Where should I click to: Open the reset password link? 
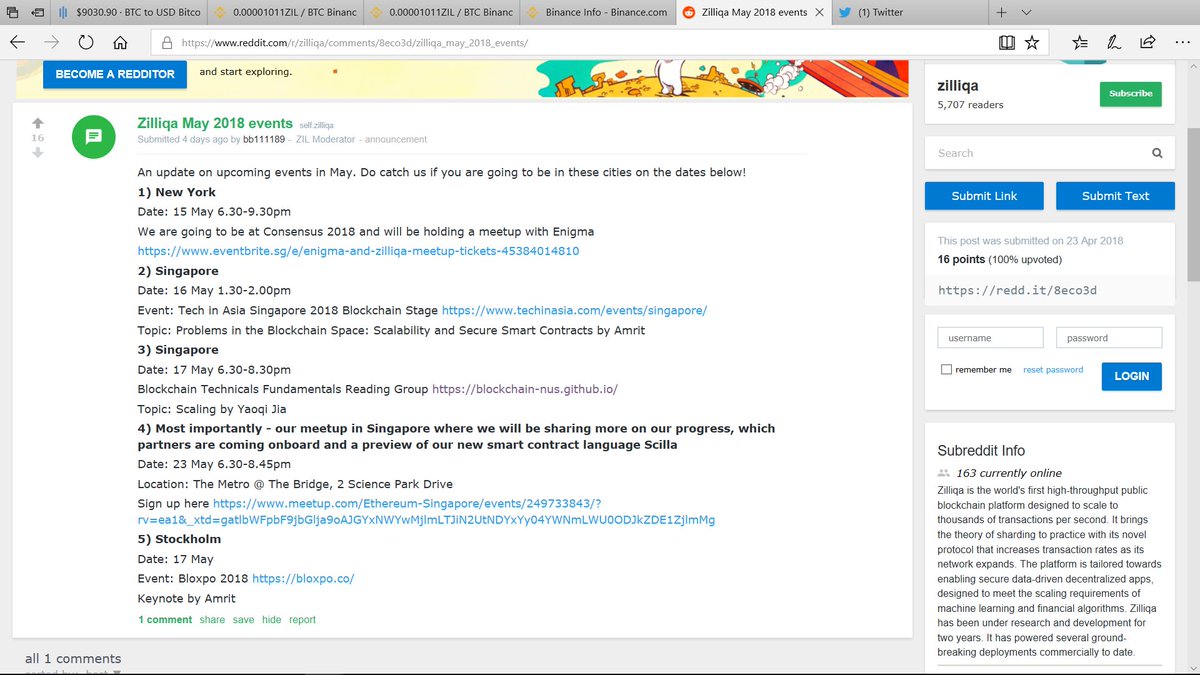(x=1053, y=370)
